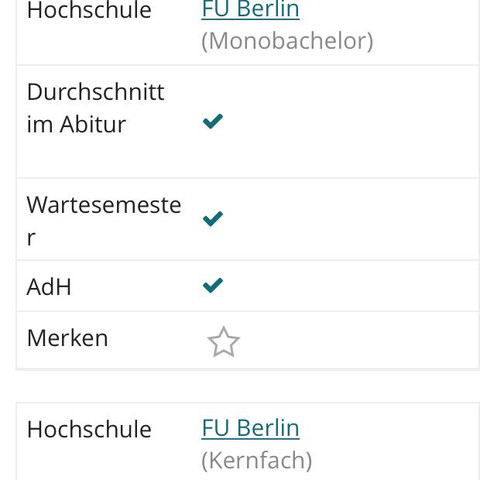Select the (Kernfach) text
The height and width of the screenshot is (480, 480).
tap(257, 461)
